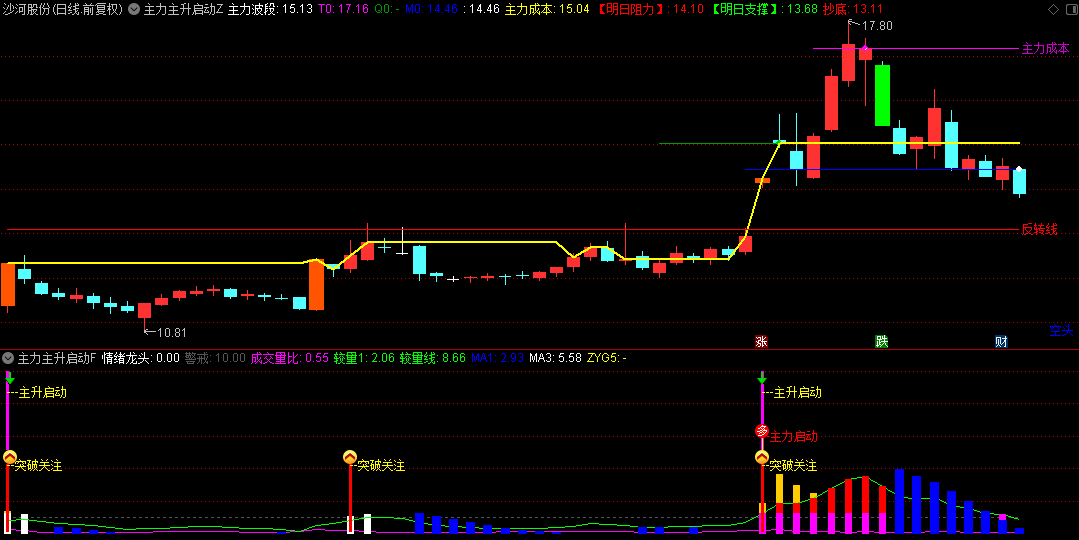Click the MA3: 5.58 value

click(555, 358)
